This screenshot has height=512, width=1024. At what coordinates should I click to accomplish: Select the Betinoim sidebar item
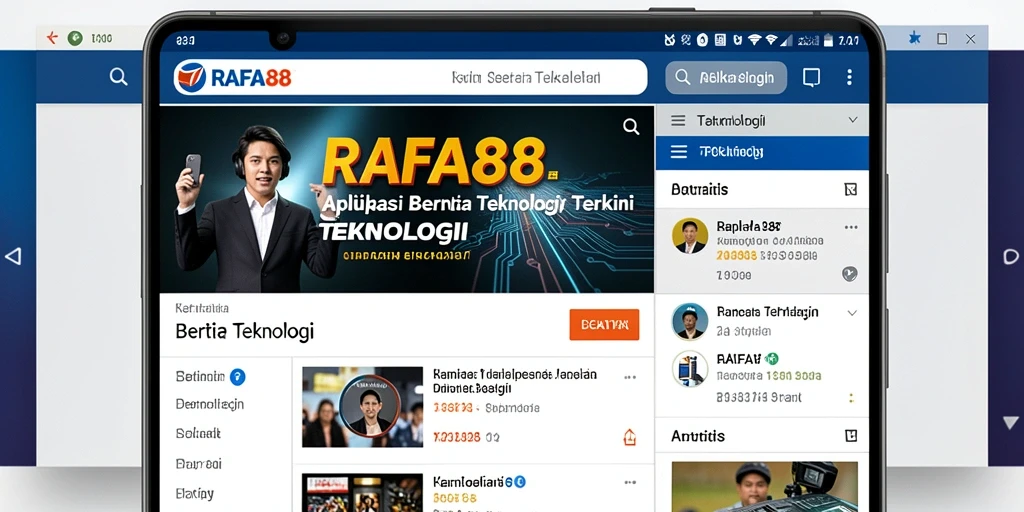[200, 377]
